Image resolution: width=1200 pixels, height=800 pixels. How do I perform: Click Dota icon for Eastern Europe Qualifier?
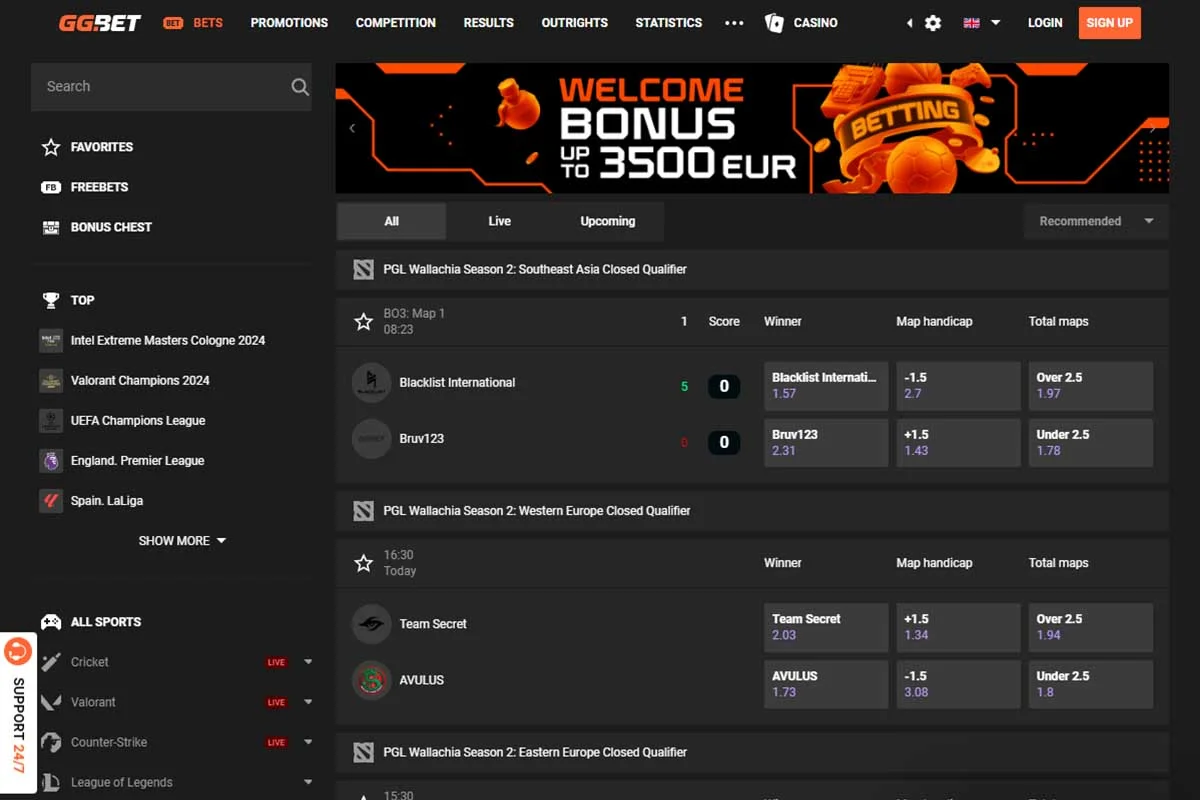pyautogui.click(x=363, y=752)
